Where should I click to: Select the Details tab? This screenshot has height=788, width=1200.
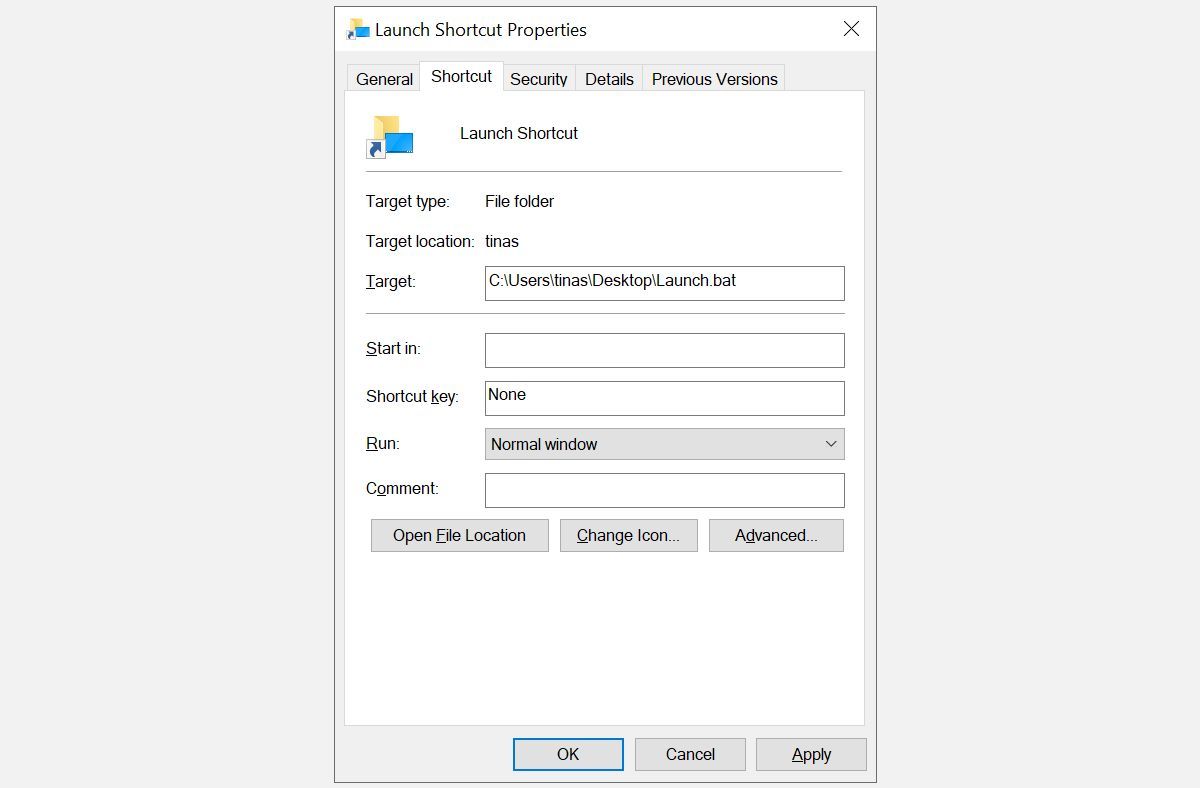pyautogui.click(x=608, y=78)
